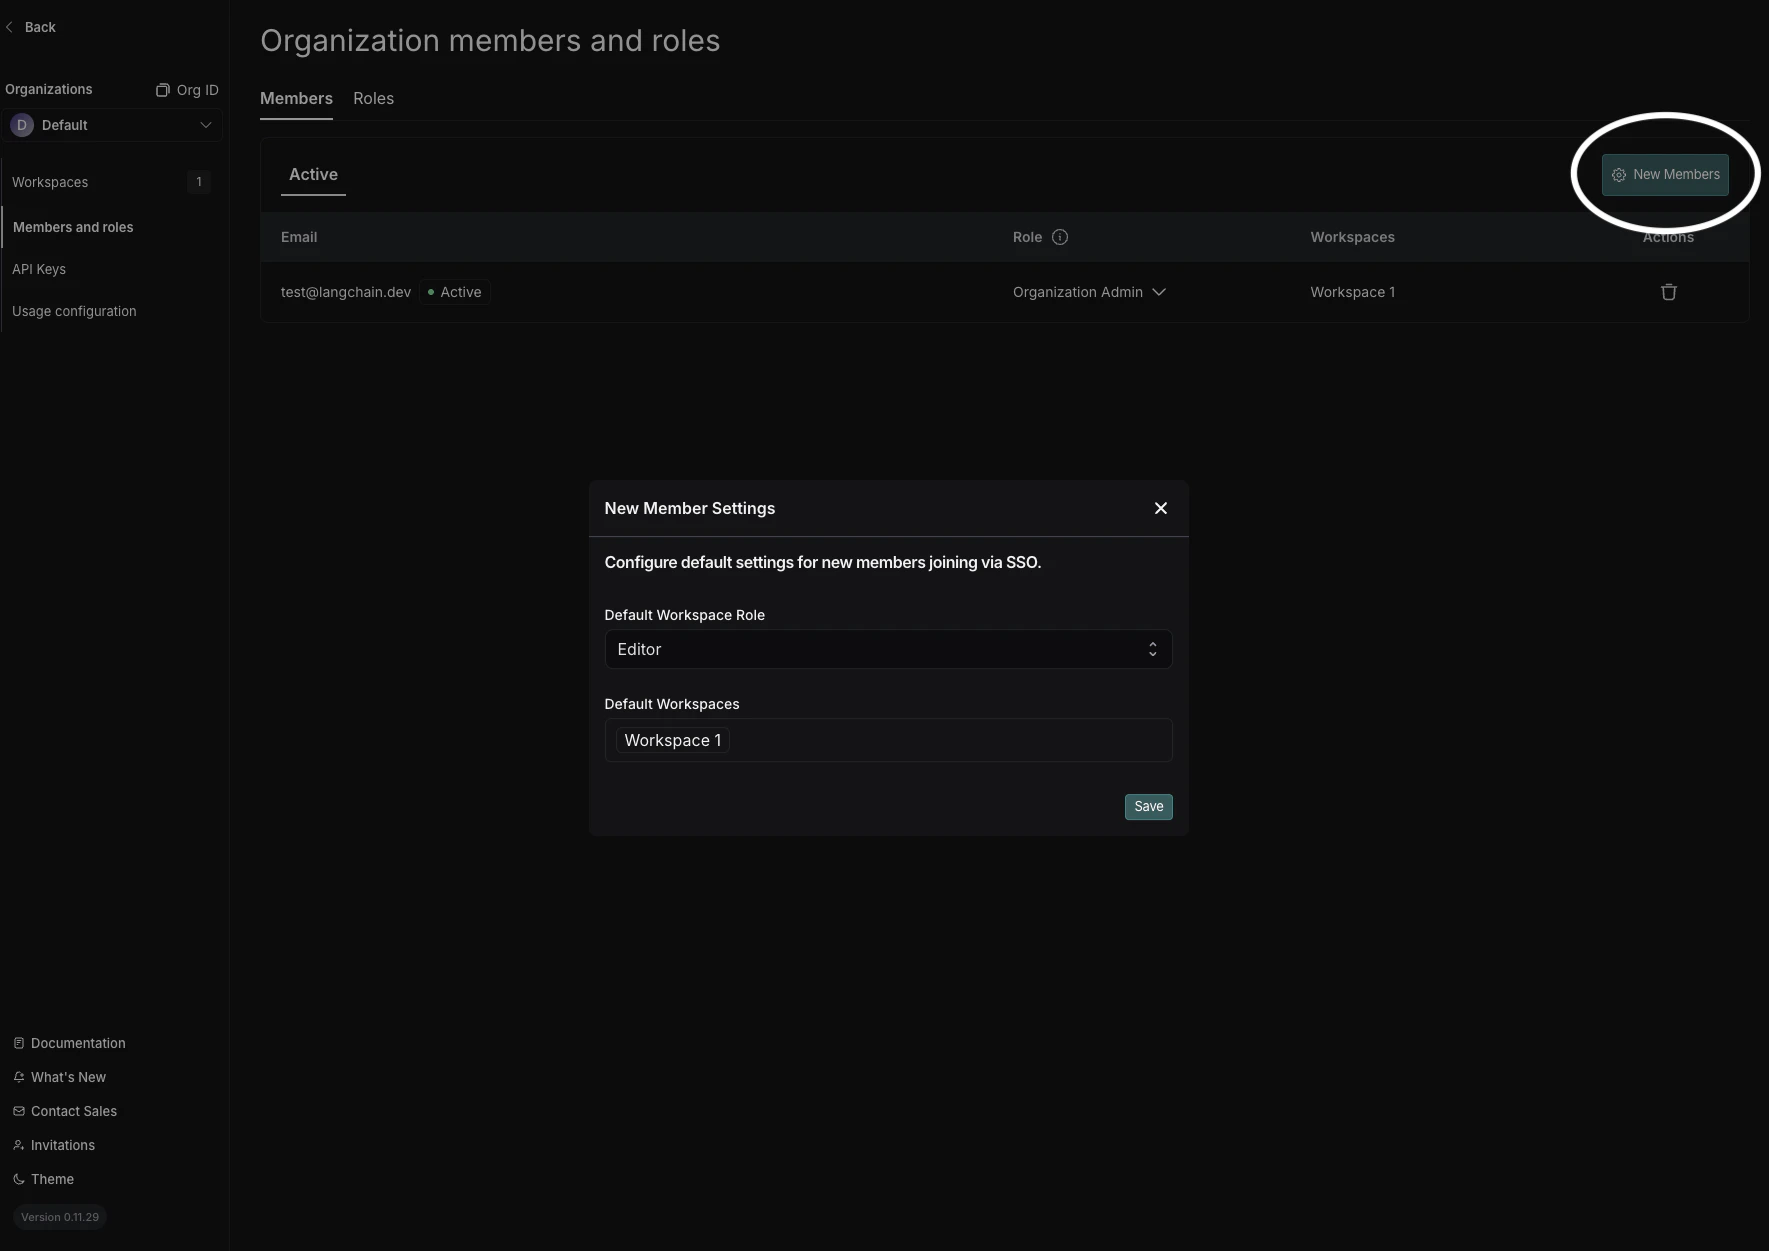Close the New Member Settings dialog
Screen dimensions: 1769x1251
(x=1160, y=508)
